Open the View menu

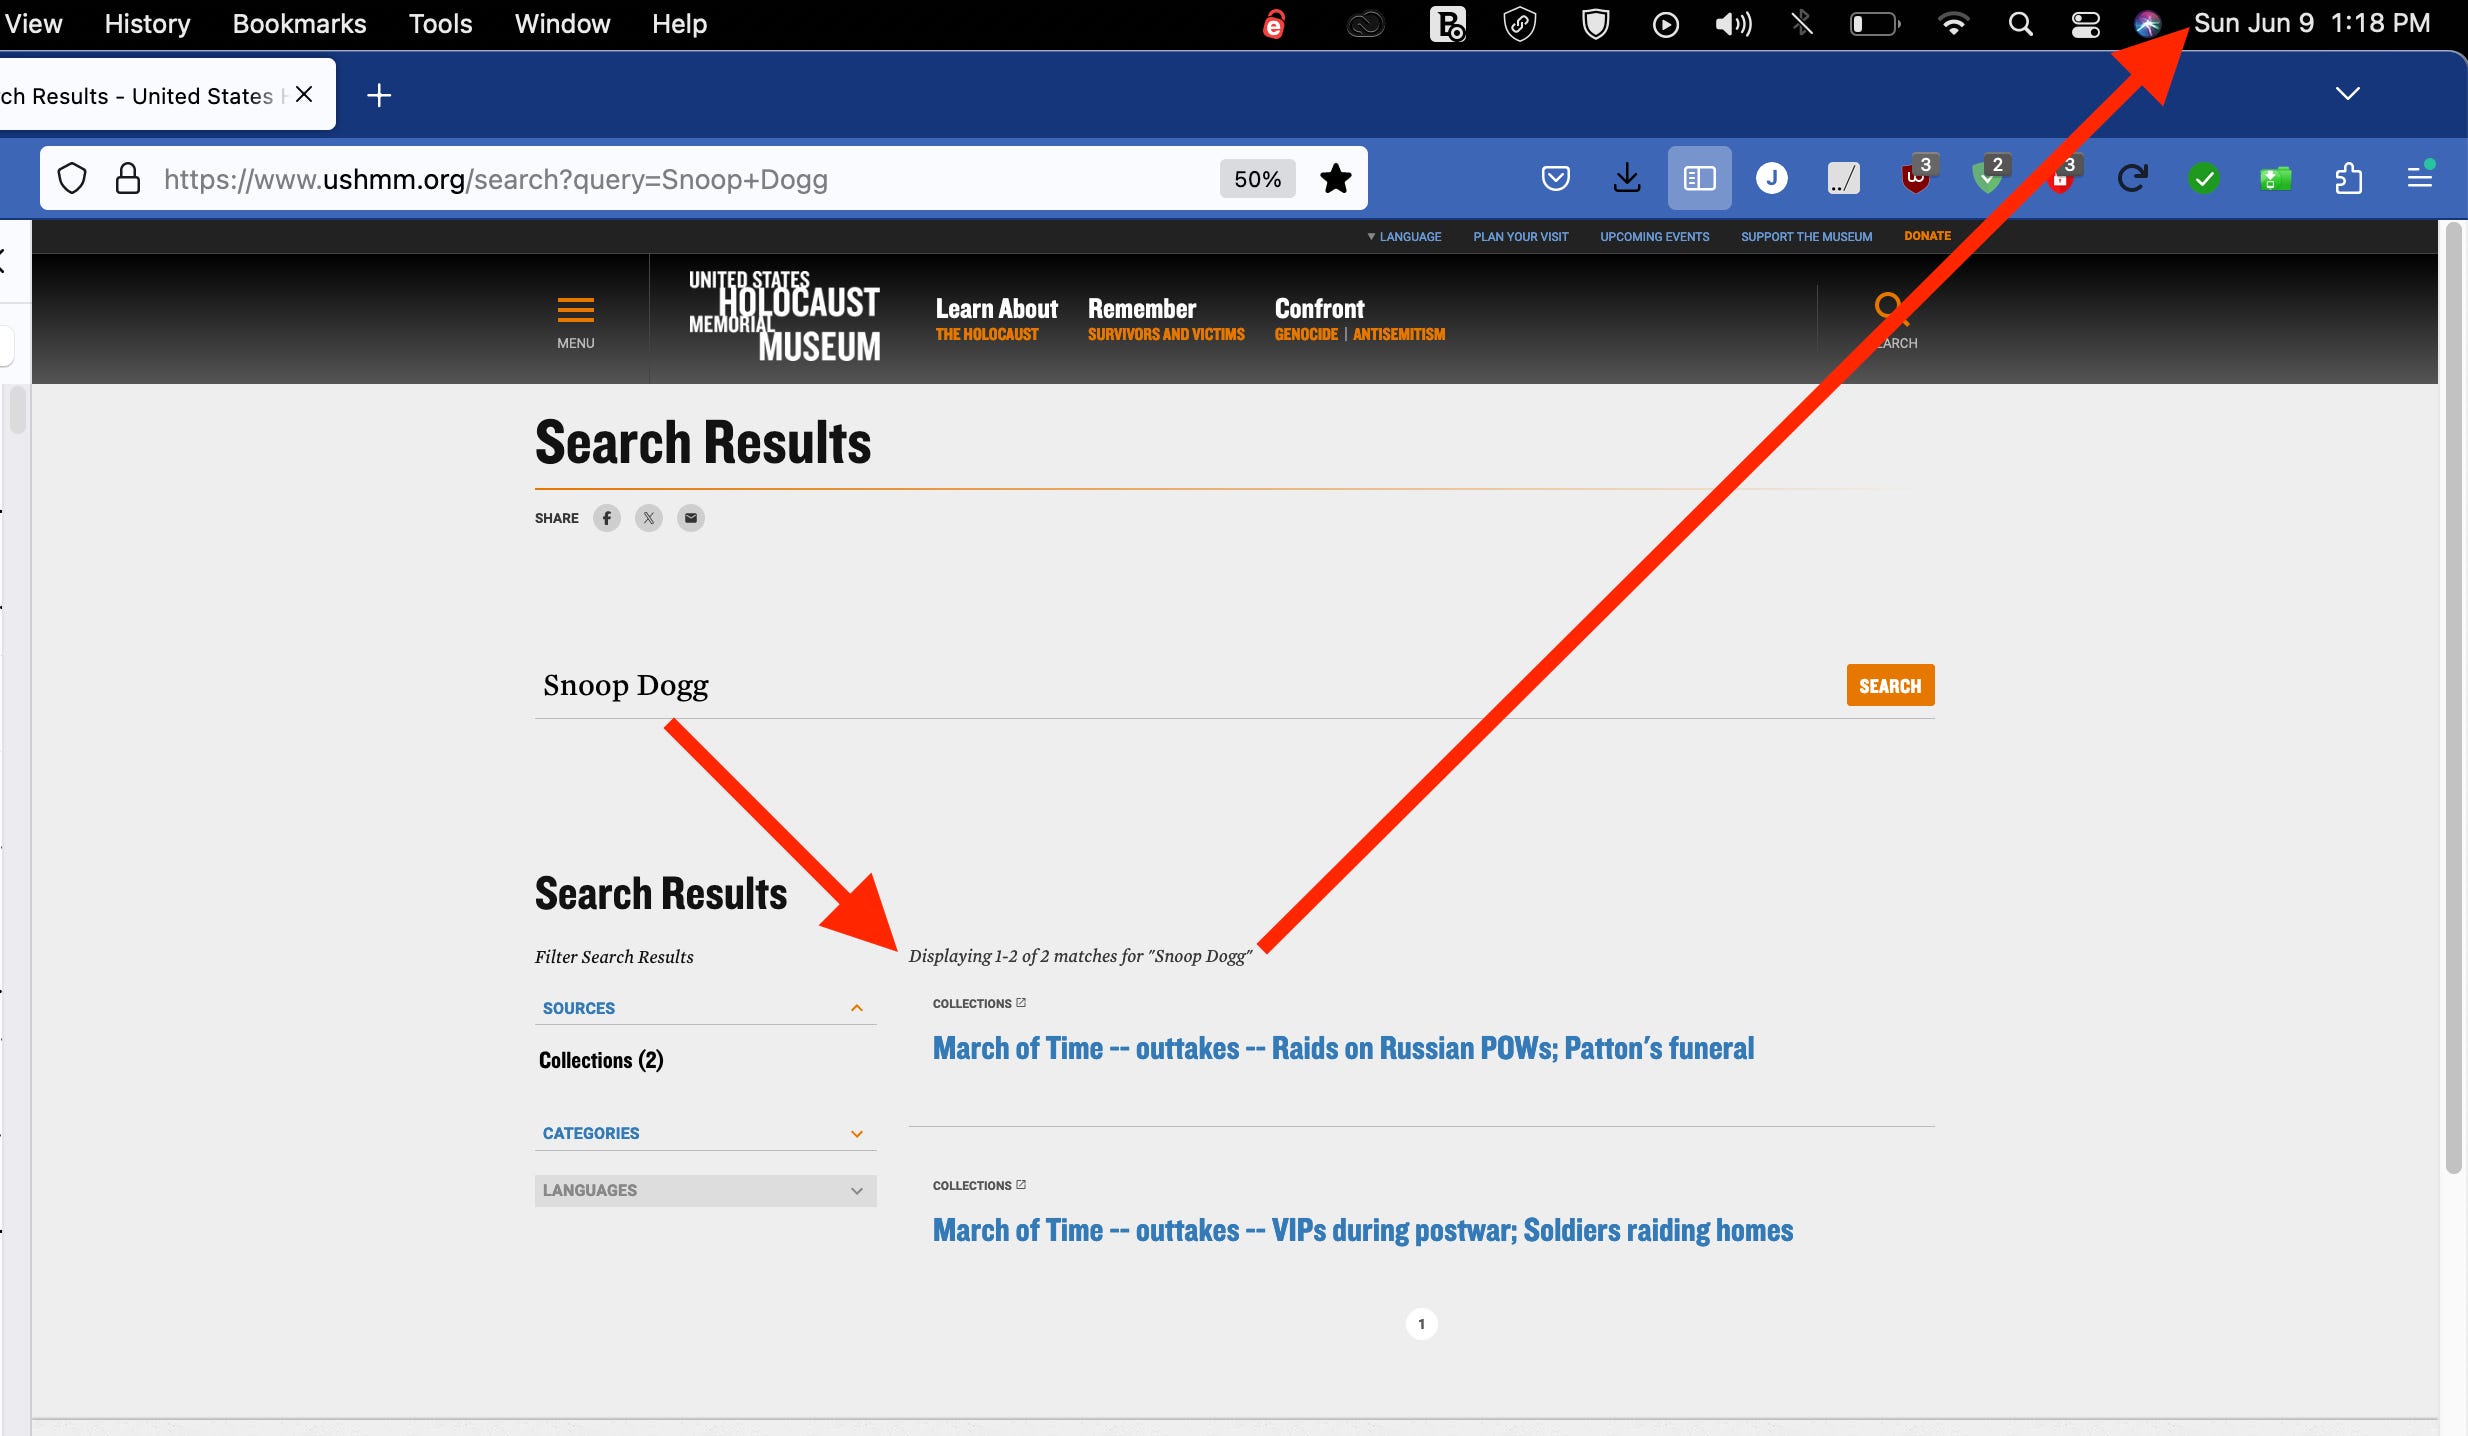[x=33, y=24]
